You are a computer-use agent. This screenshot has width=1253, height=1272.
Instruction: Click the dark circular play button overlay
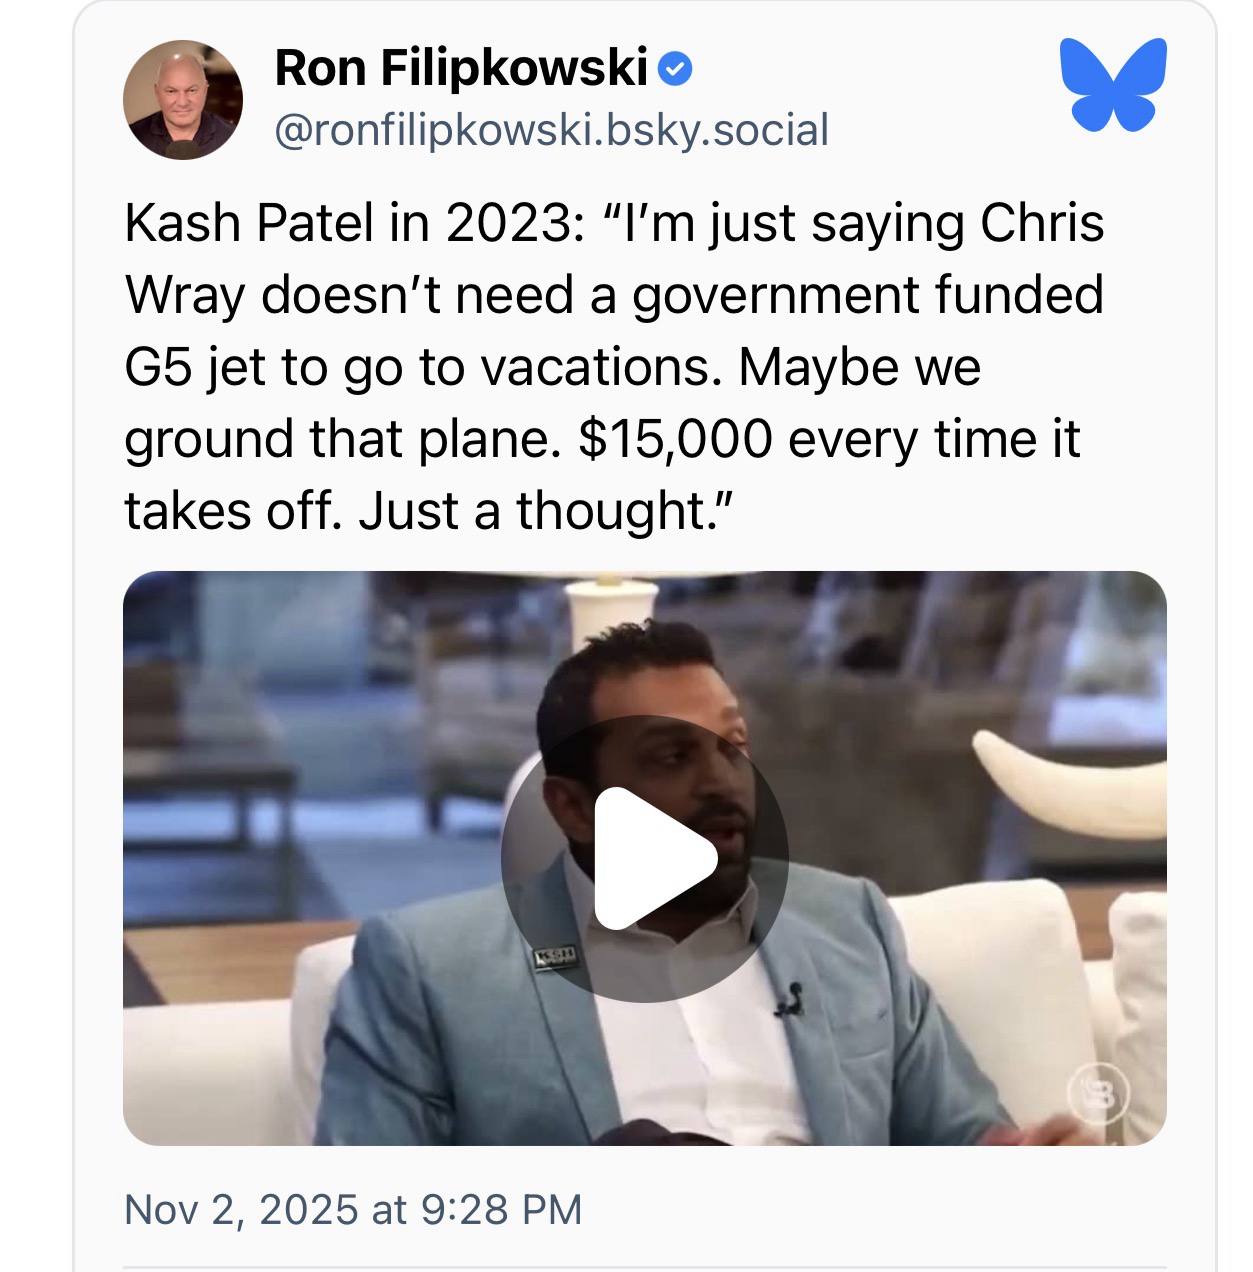tap(645, 857)
